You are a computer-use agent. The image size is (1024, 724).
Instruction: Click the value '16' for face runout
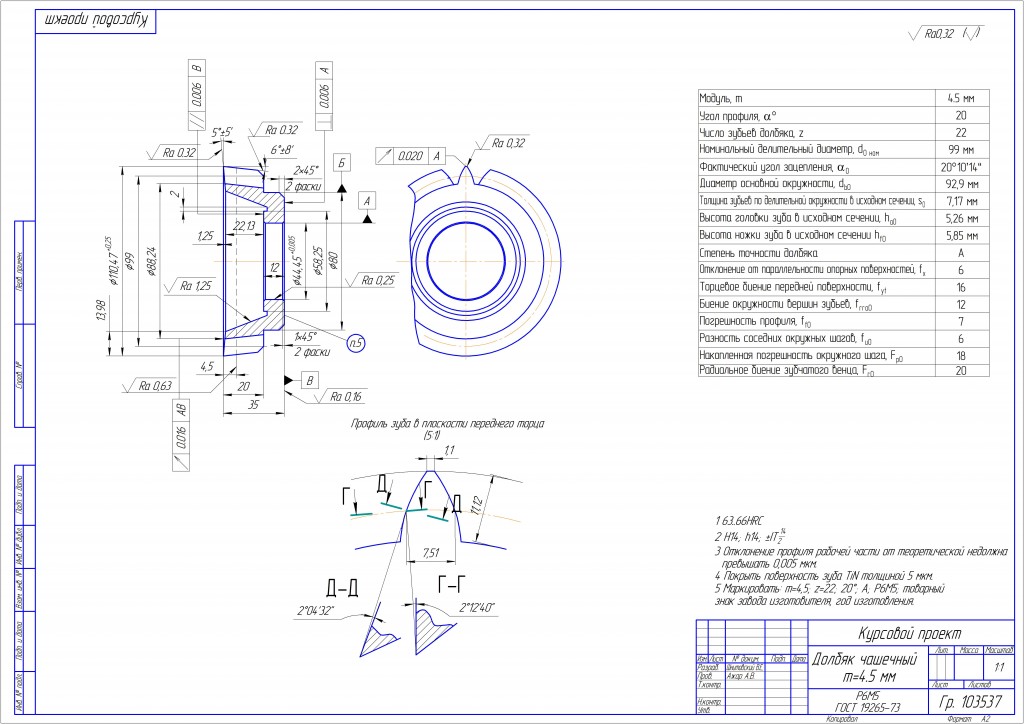pos(961,287)
